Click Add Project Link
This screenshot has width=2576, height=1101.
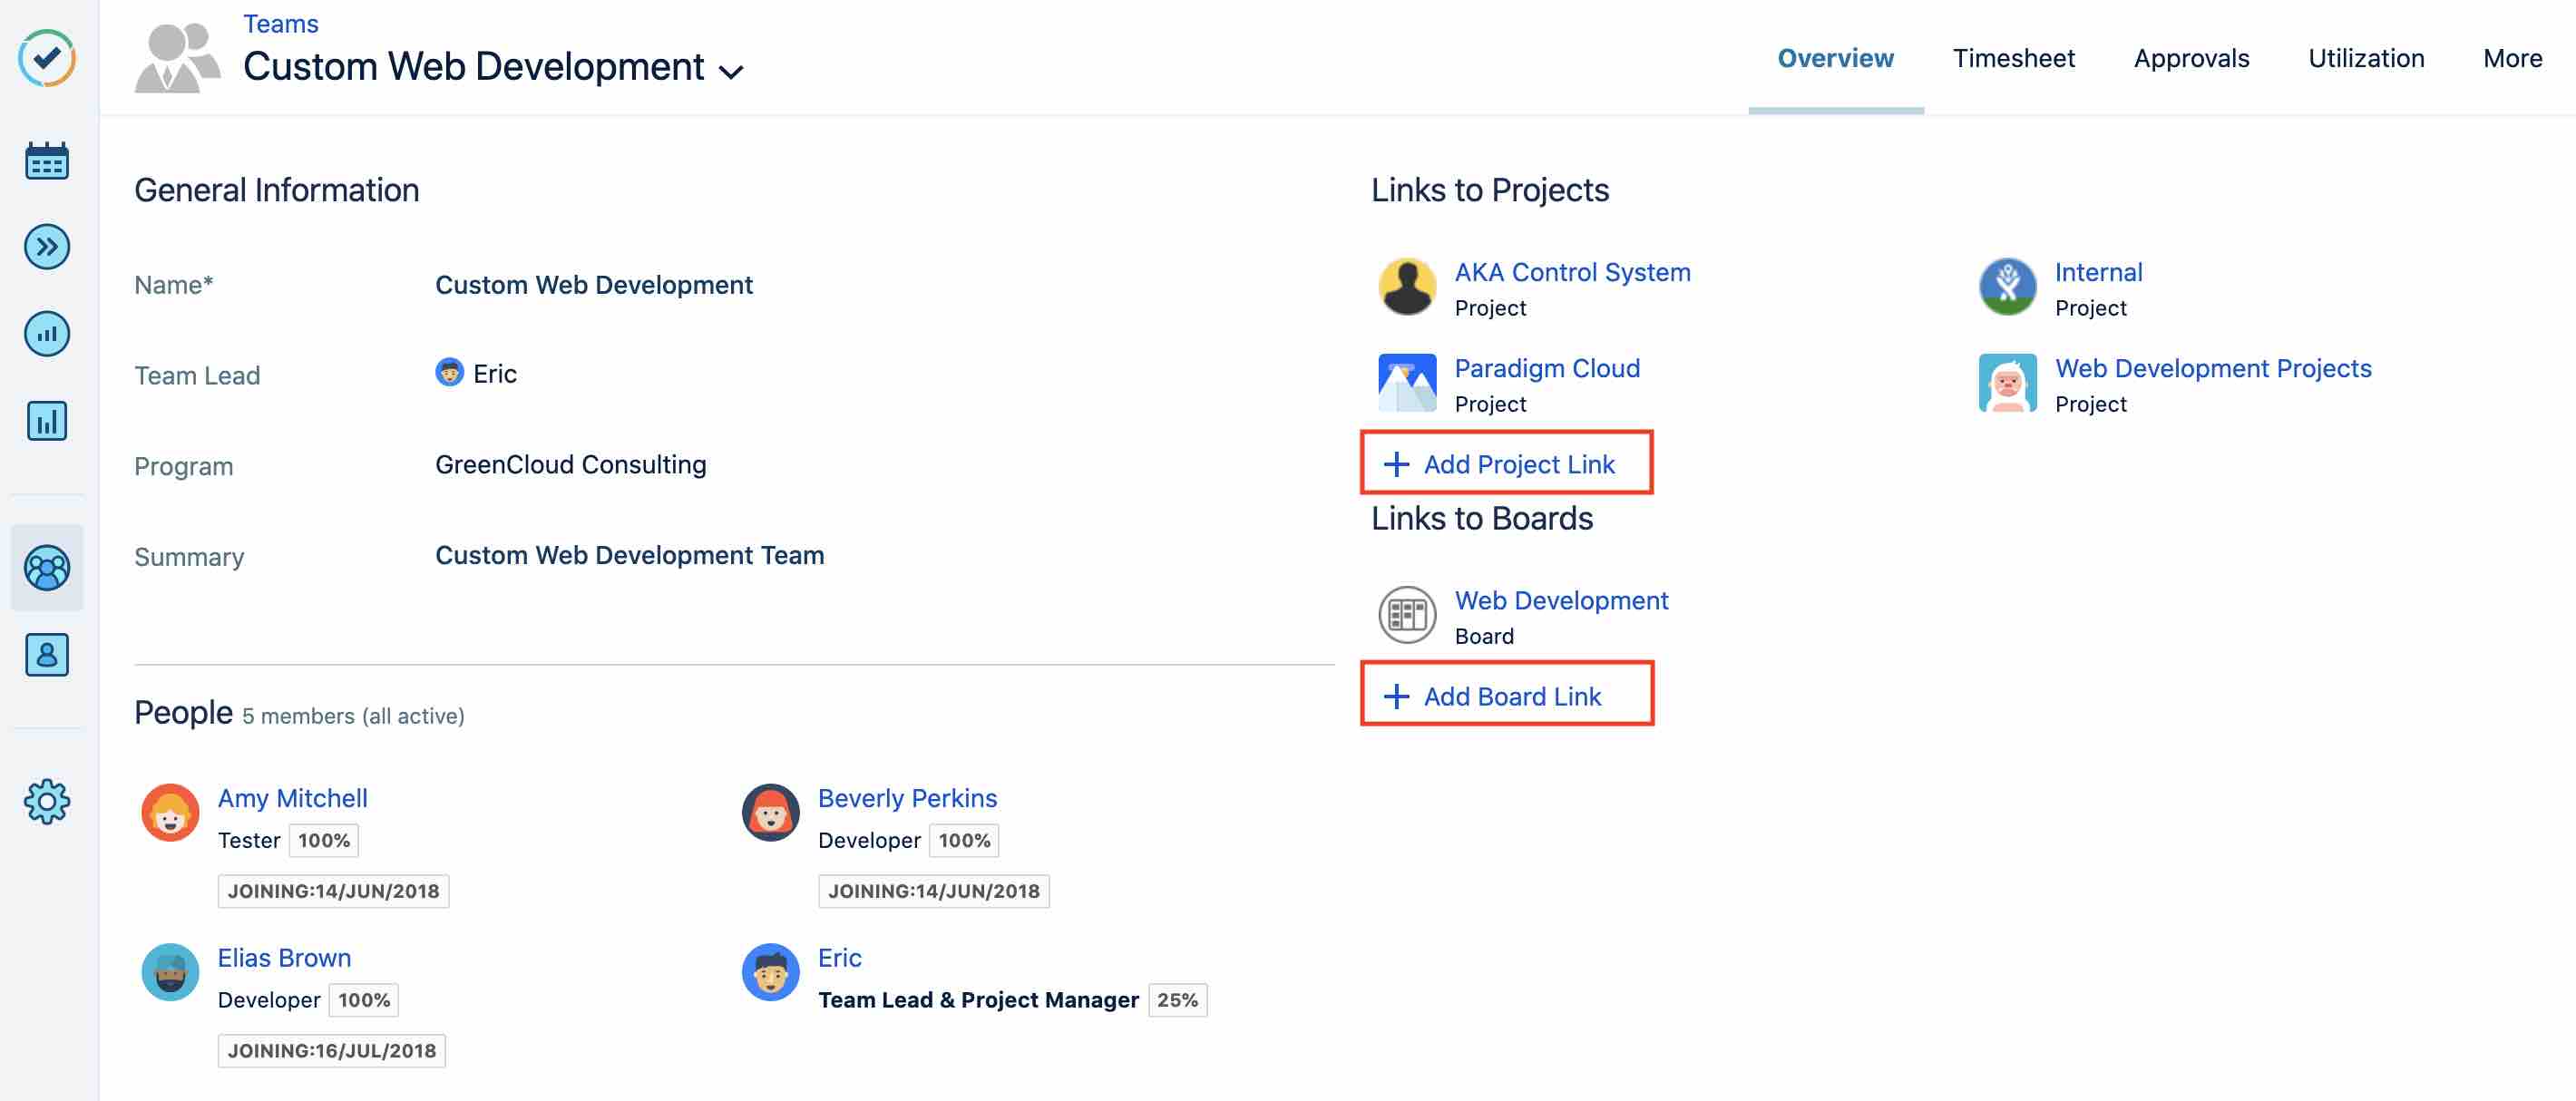coord(1504,463)
